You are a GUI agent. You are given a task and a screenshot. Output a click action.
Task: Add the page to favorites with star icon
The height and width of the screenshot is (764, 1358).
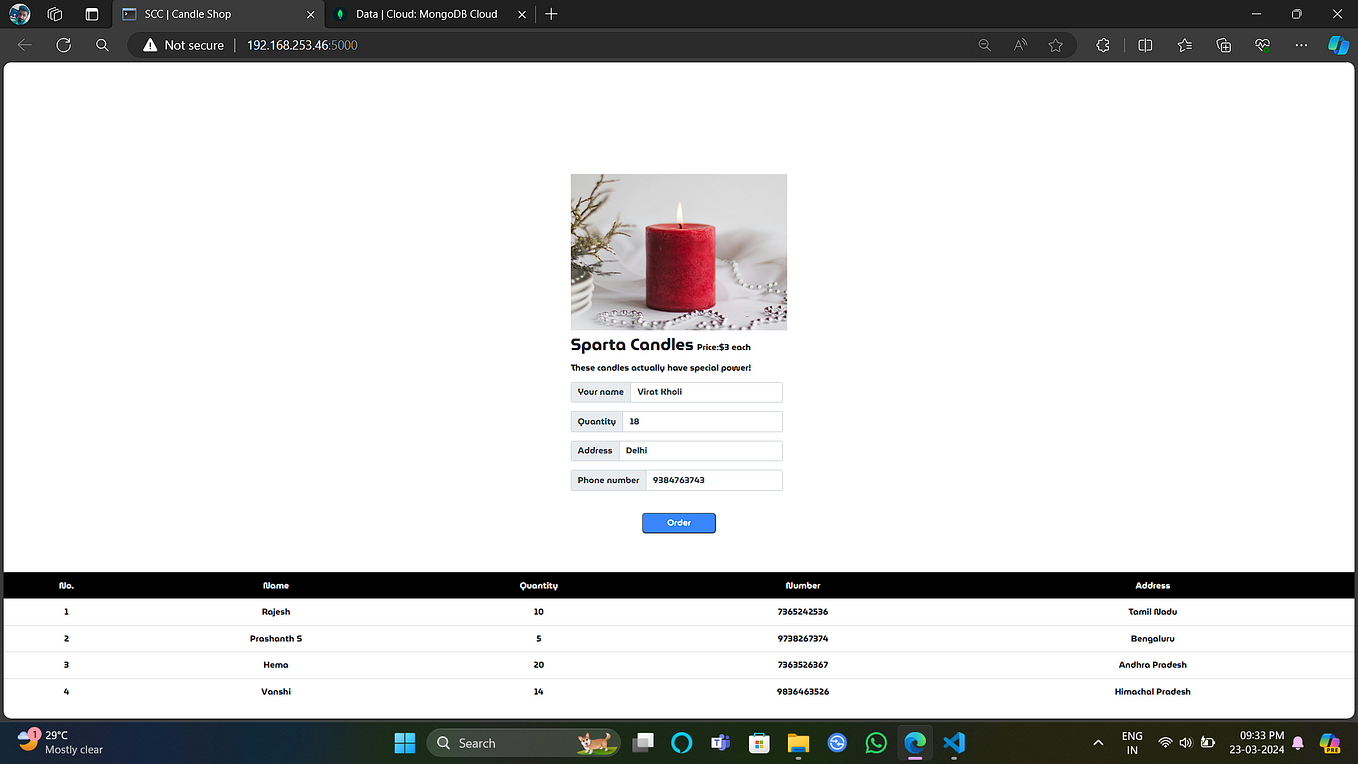(x=1056, y=45)
